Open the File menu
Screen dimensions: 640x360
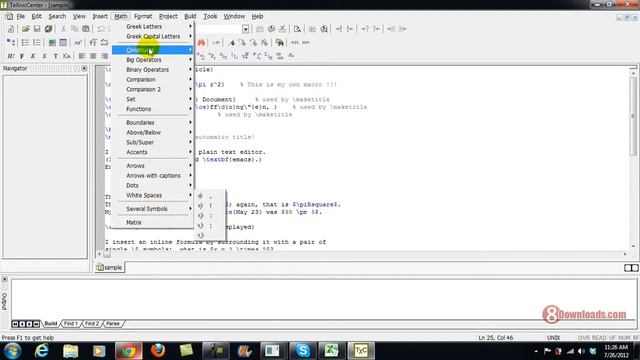point(20,16)
